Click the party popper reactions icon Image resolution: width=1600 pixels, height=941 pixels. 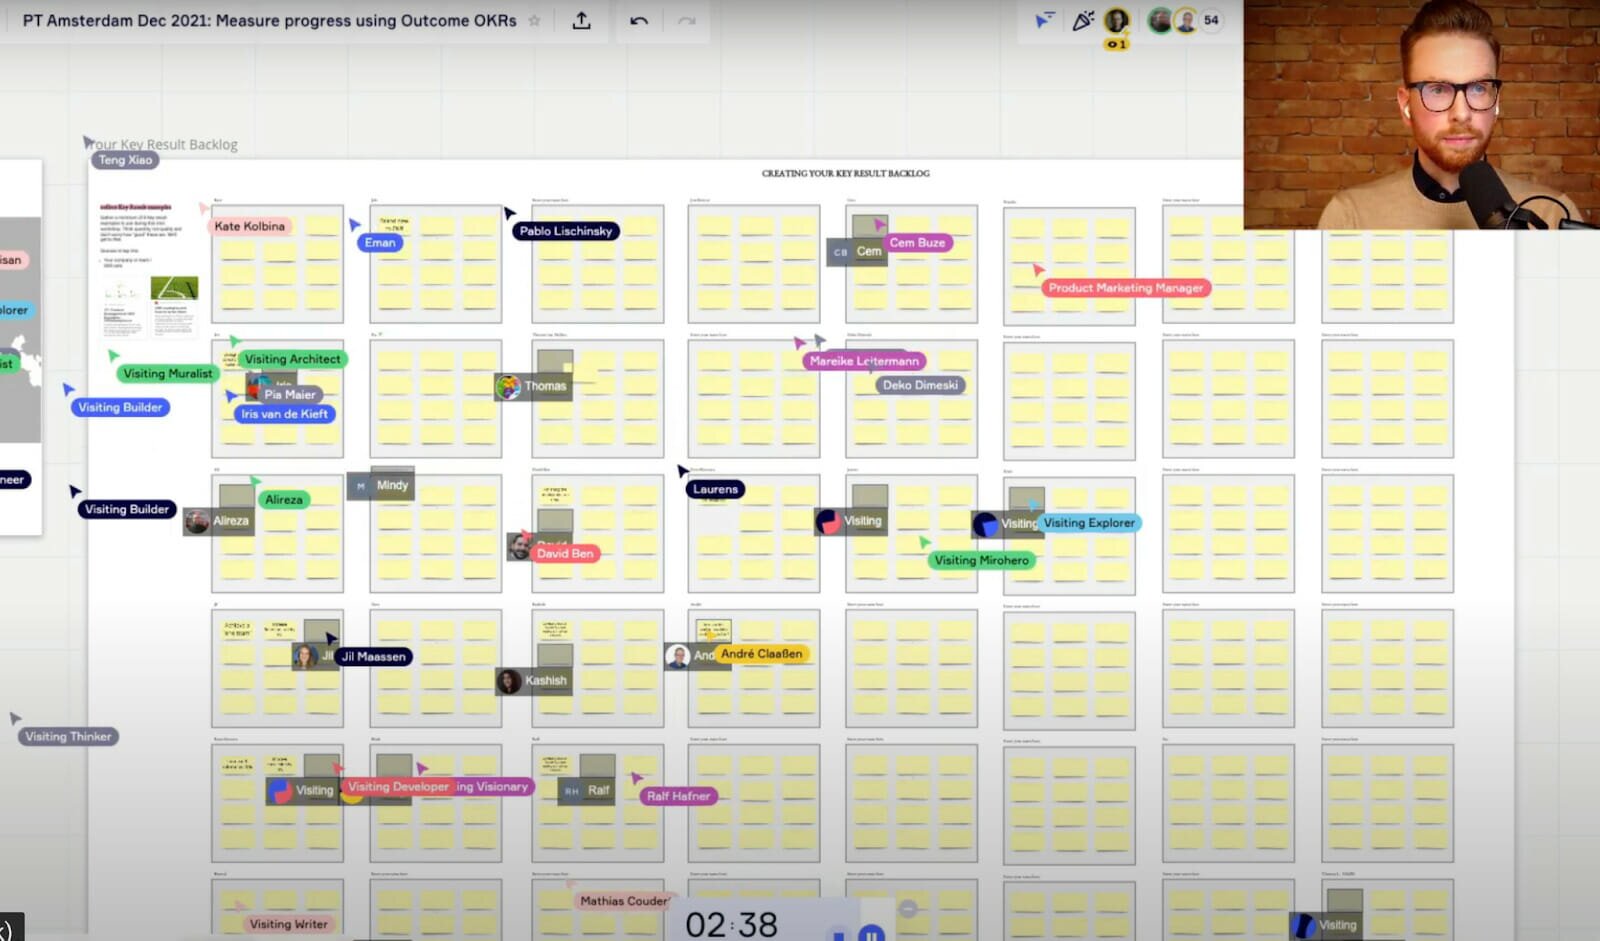1082,21
